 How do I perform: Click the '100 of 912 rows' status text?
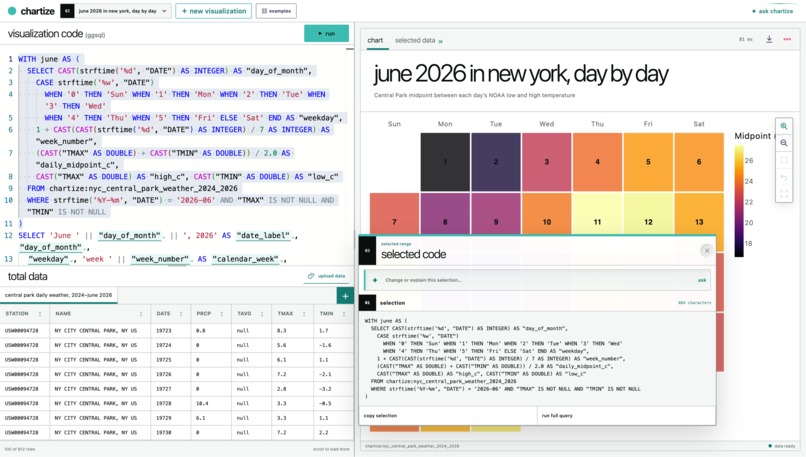[21, 449]
